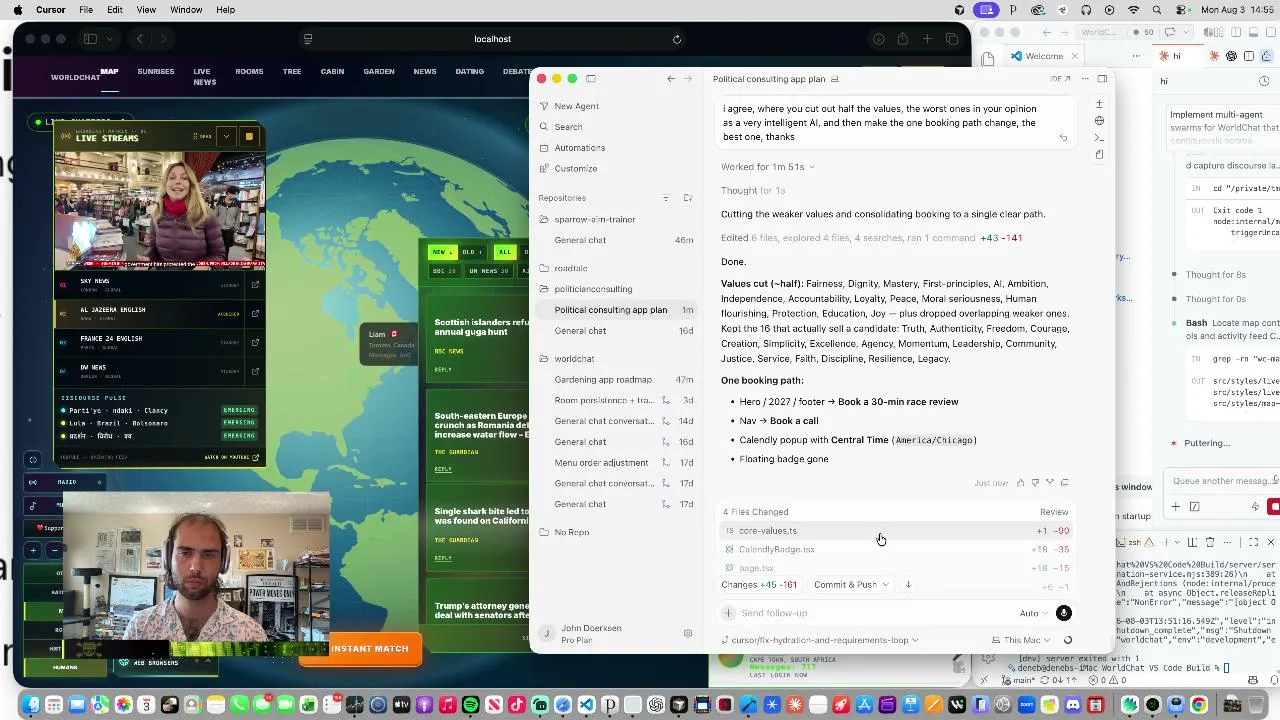
Task: Click the down arrow next to Commit & Push
Action: point(908,585)
